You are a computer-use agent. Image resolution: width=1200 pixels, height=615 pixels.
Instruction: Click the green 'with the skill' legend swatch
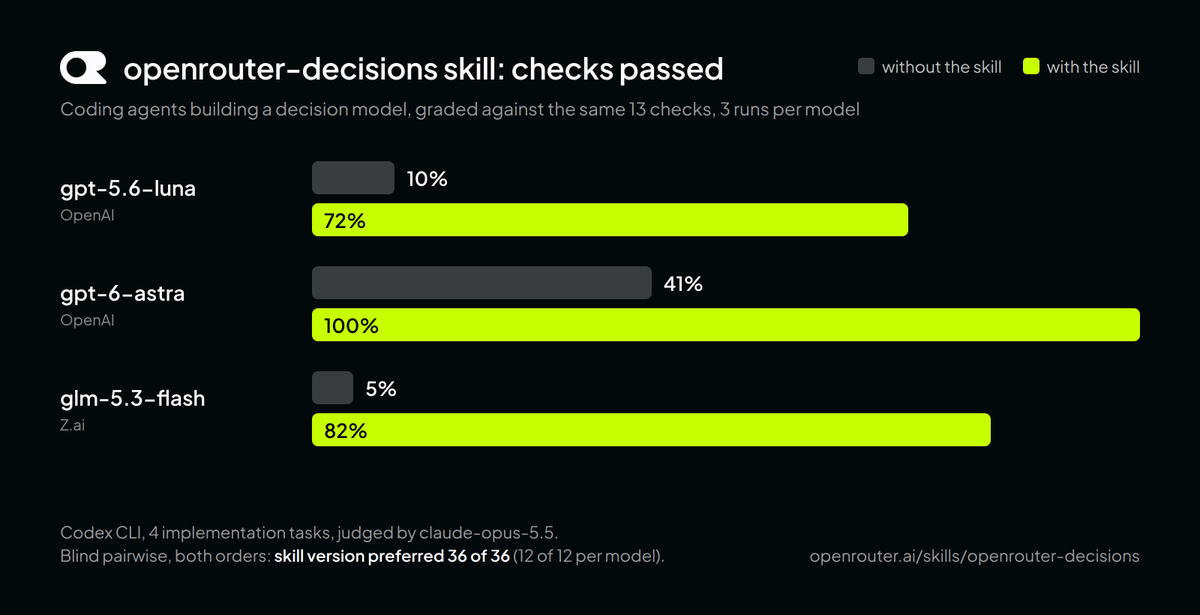(1031, 67)
